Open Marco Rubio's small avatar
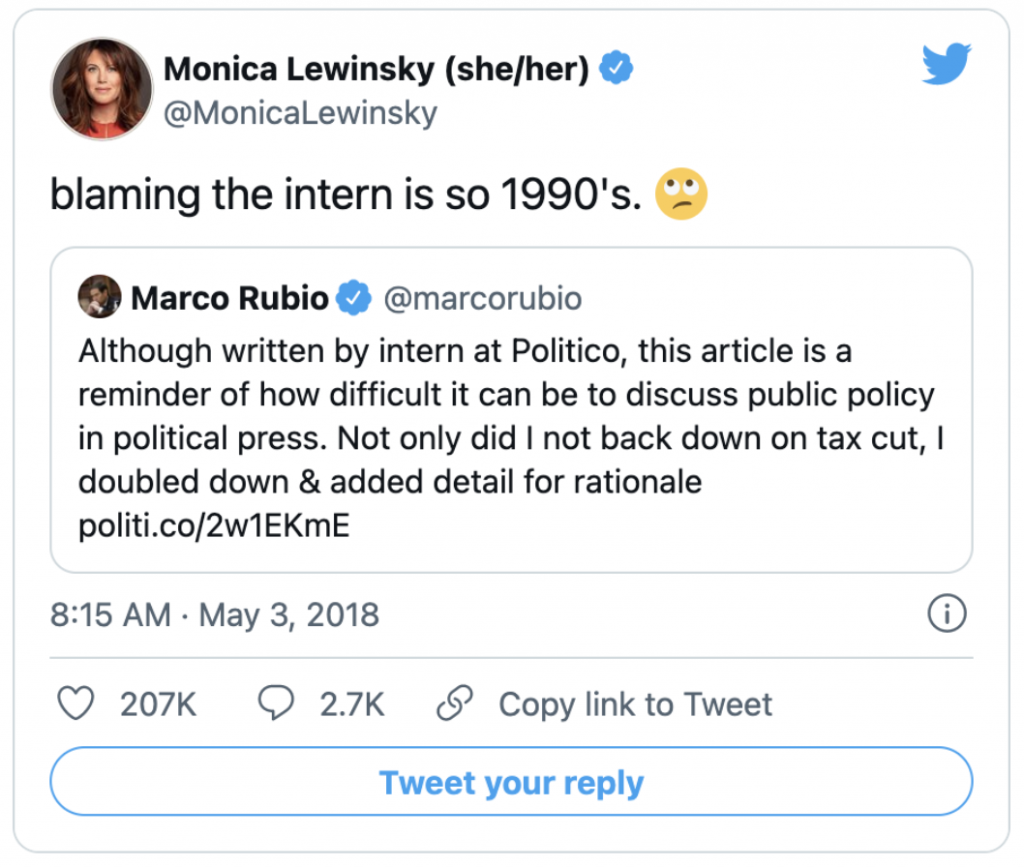 99,297
